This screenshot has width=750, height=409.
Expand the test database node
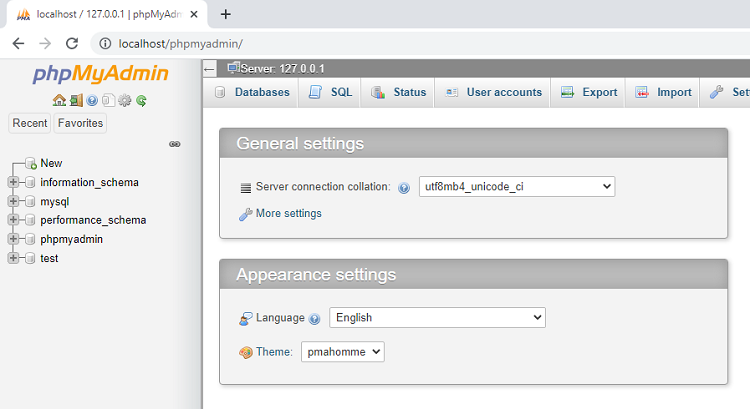pyautogui.click(x=13, y=258)
